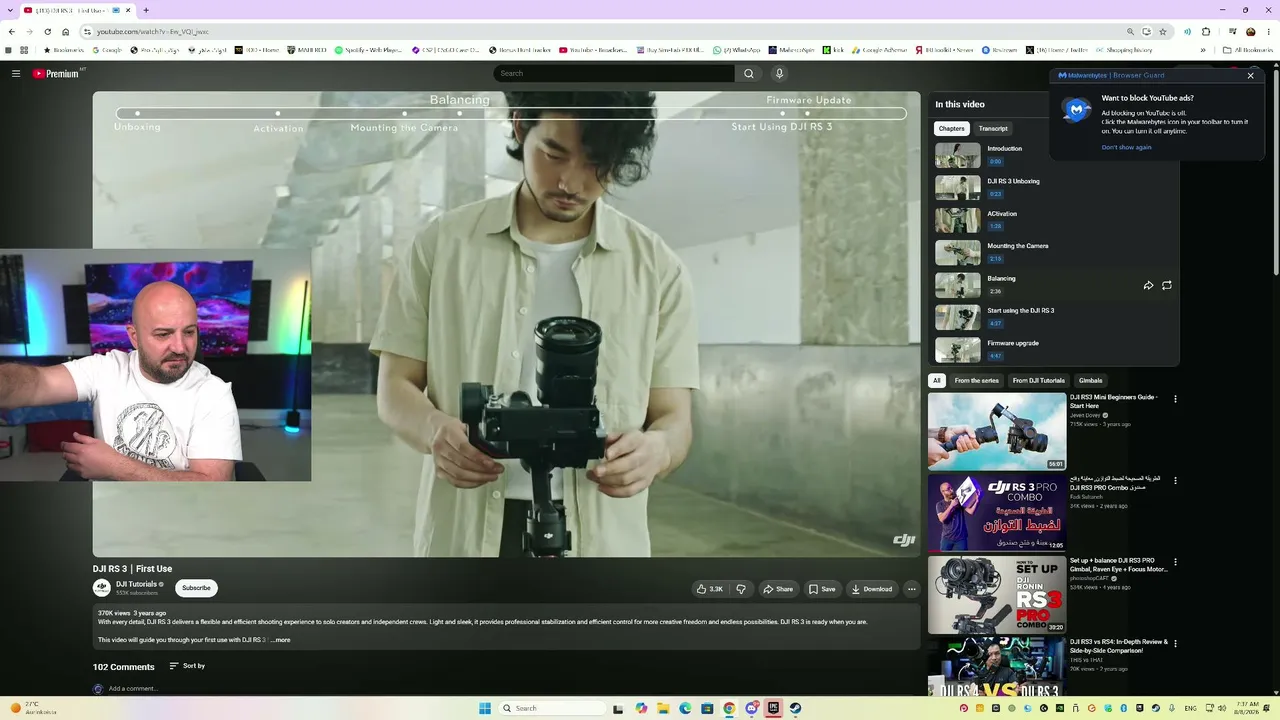Viewport: 1280px width, 720px height.
Task: Subscribe to DJI Tutorials channel
Action: click(196, 588)
